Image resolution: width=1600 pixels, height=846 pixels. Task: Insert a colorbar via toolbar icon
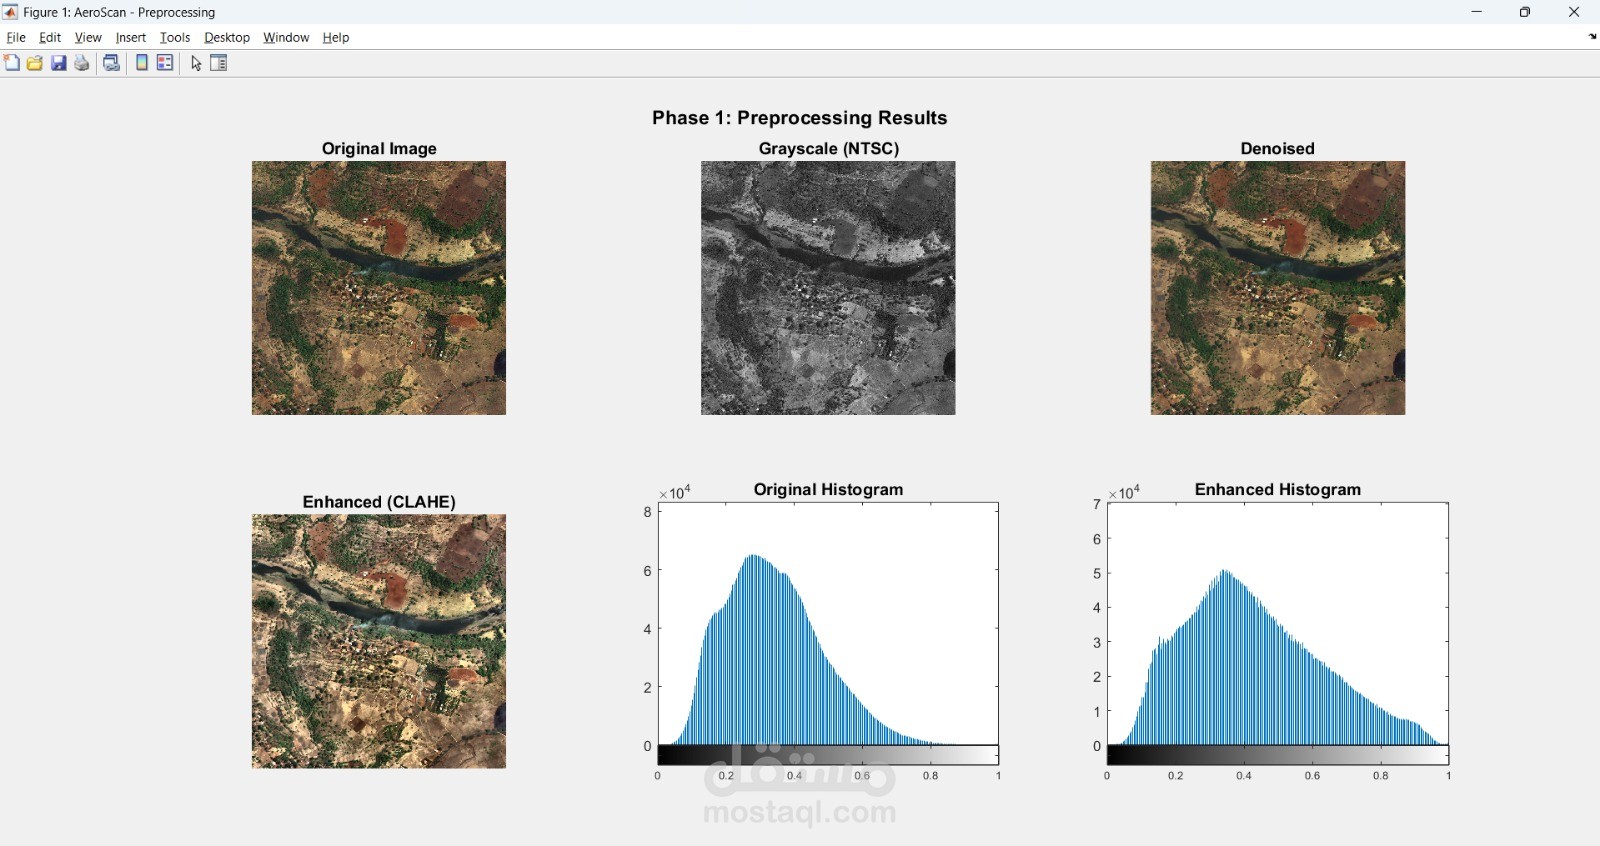(x=142, y=63)
